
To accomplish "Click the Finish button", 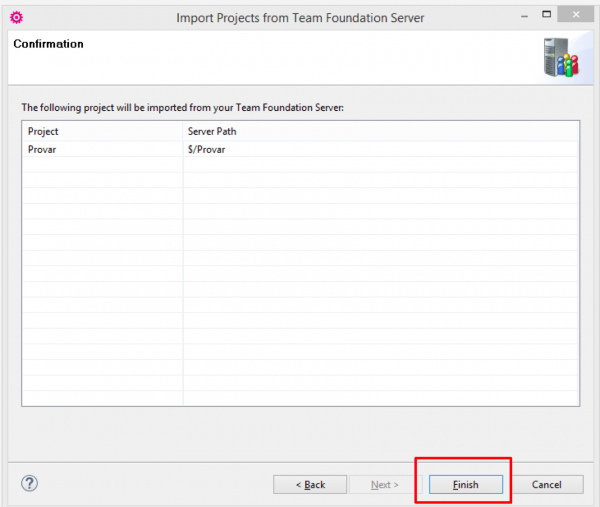I will pyautogui.click(x=466, y=484).
